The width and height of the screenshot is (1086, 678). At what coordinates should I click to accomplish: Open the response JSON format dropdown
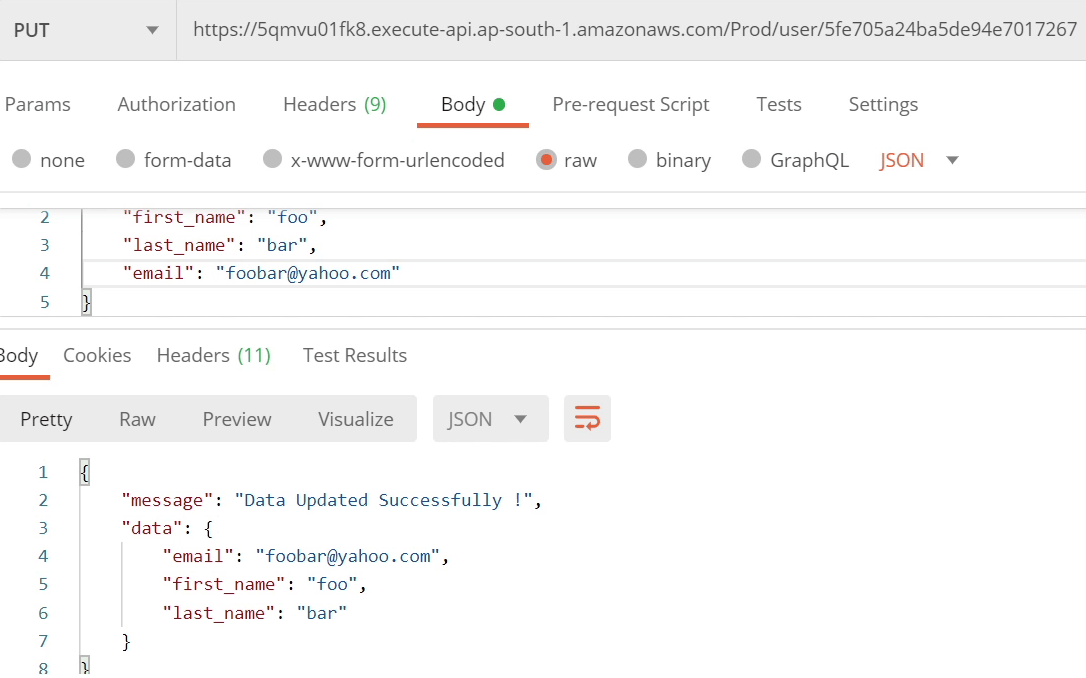[x=490, y=419]
